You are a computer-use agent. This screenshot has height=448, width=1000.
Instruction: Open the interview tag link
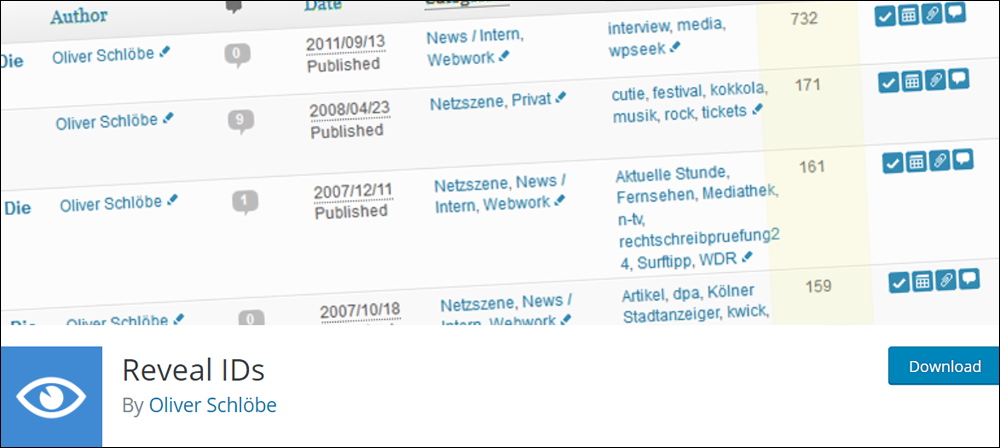click(639, 28)
